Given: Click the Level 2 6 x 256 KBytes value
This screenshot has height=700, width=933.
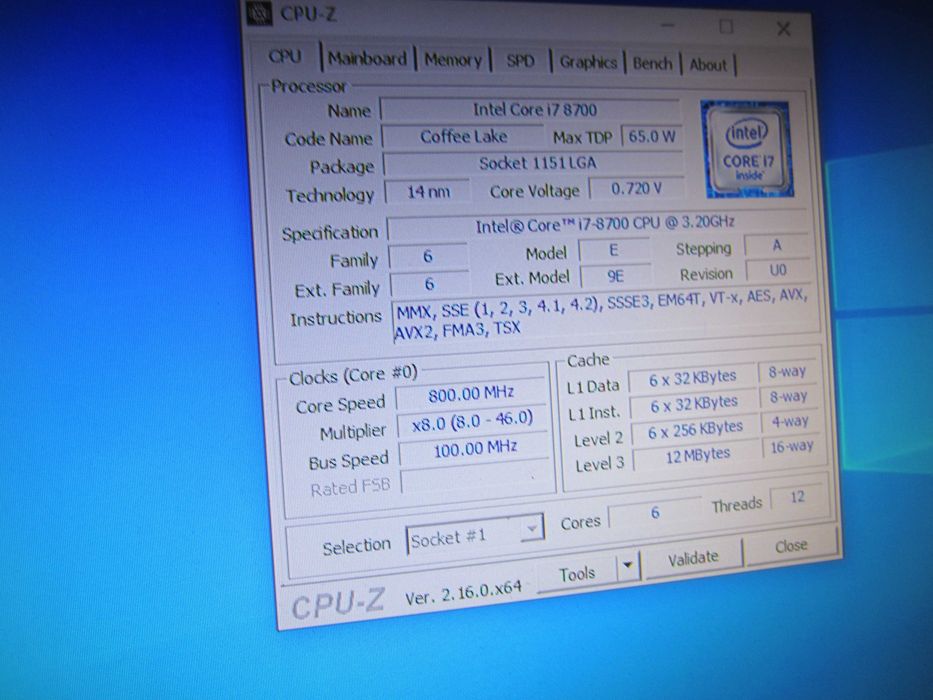Looking at the screenshot, I should [696, 429].
